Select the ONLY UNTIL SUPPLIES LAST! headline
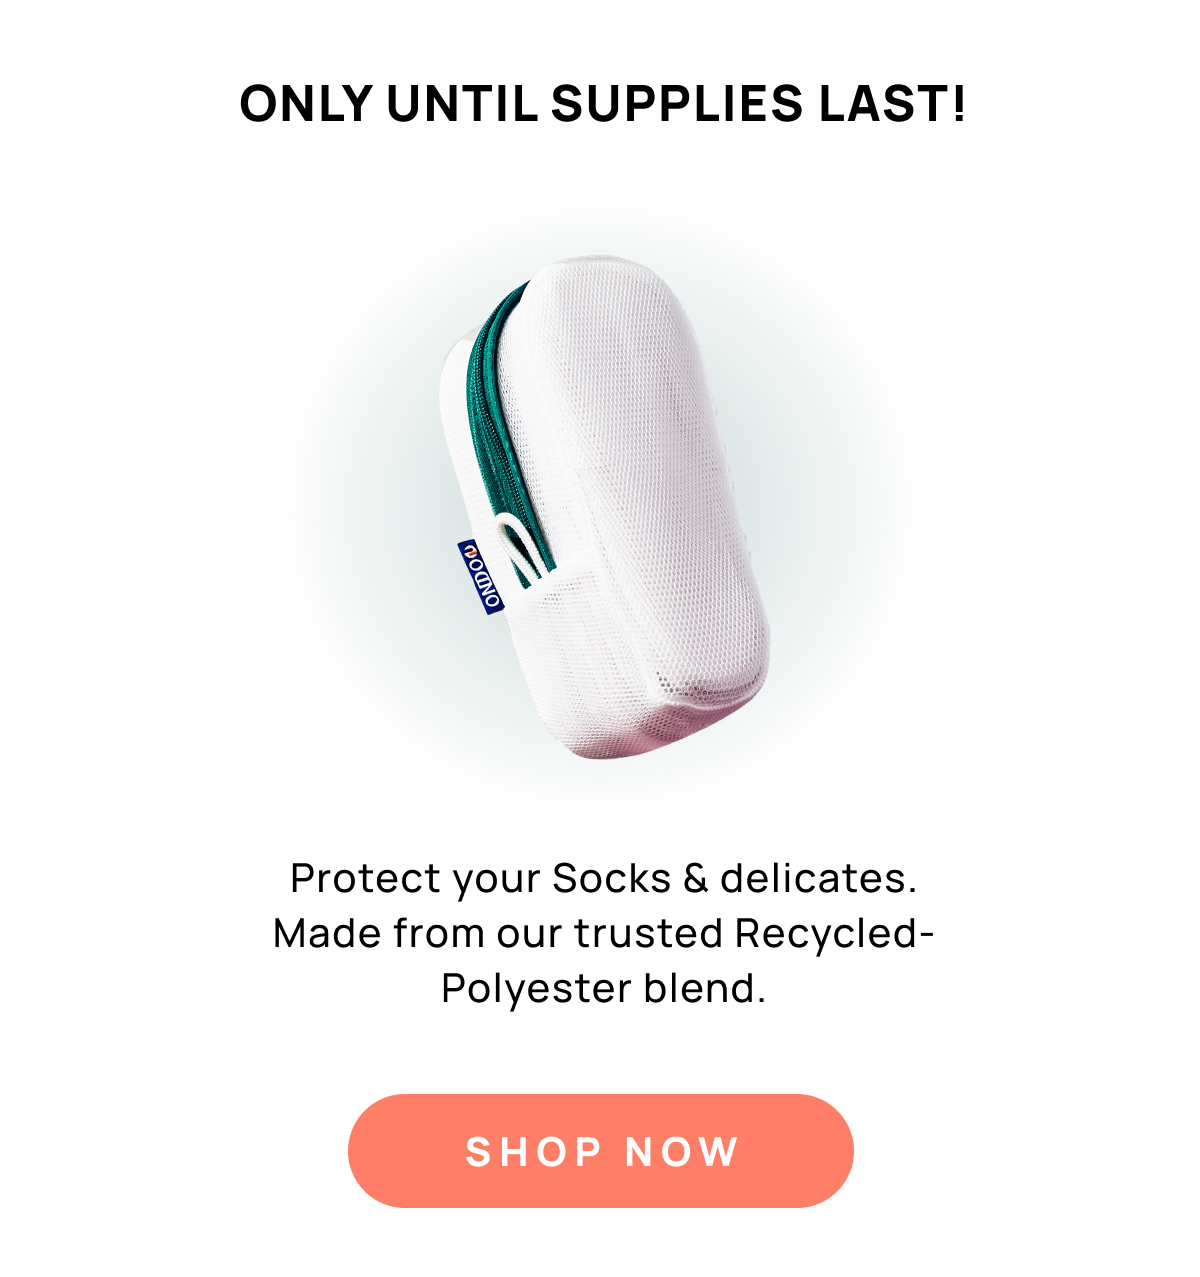1200x1277 pixels. pyautogui.click(x=603, y=104)
